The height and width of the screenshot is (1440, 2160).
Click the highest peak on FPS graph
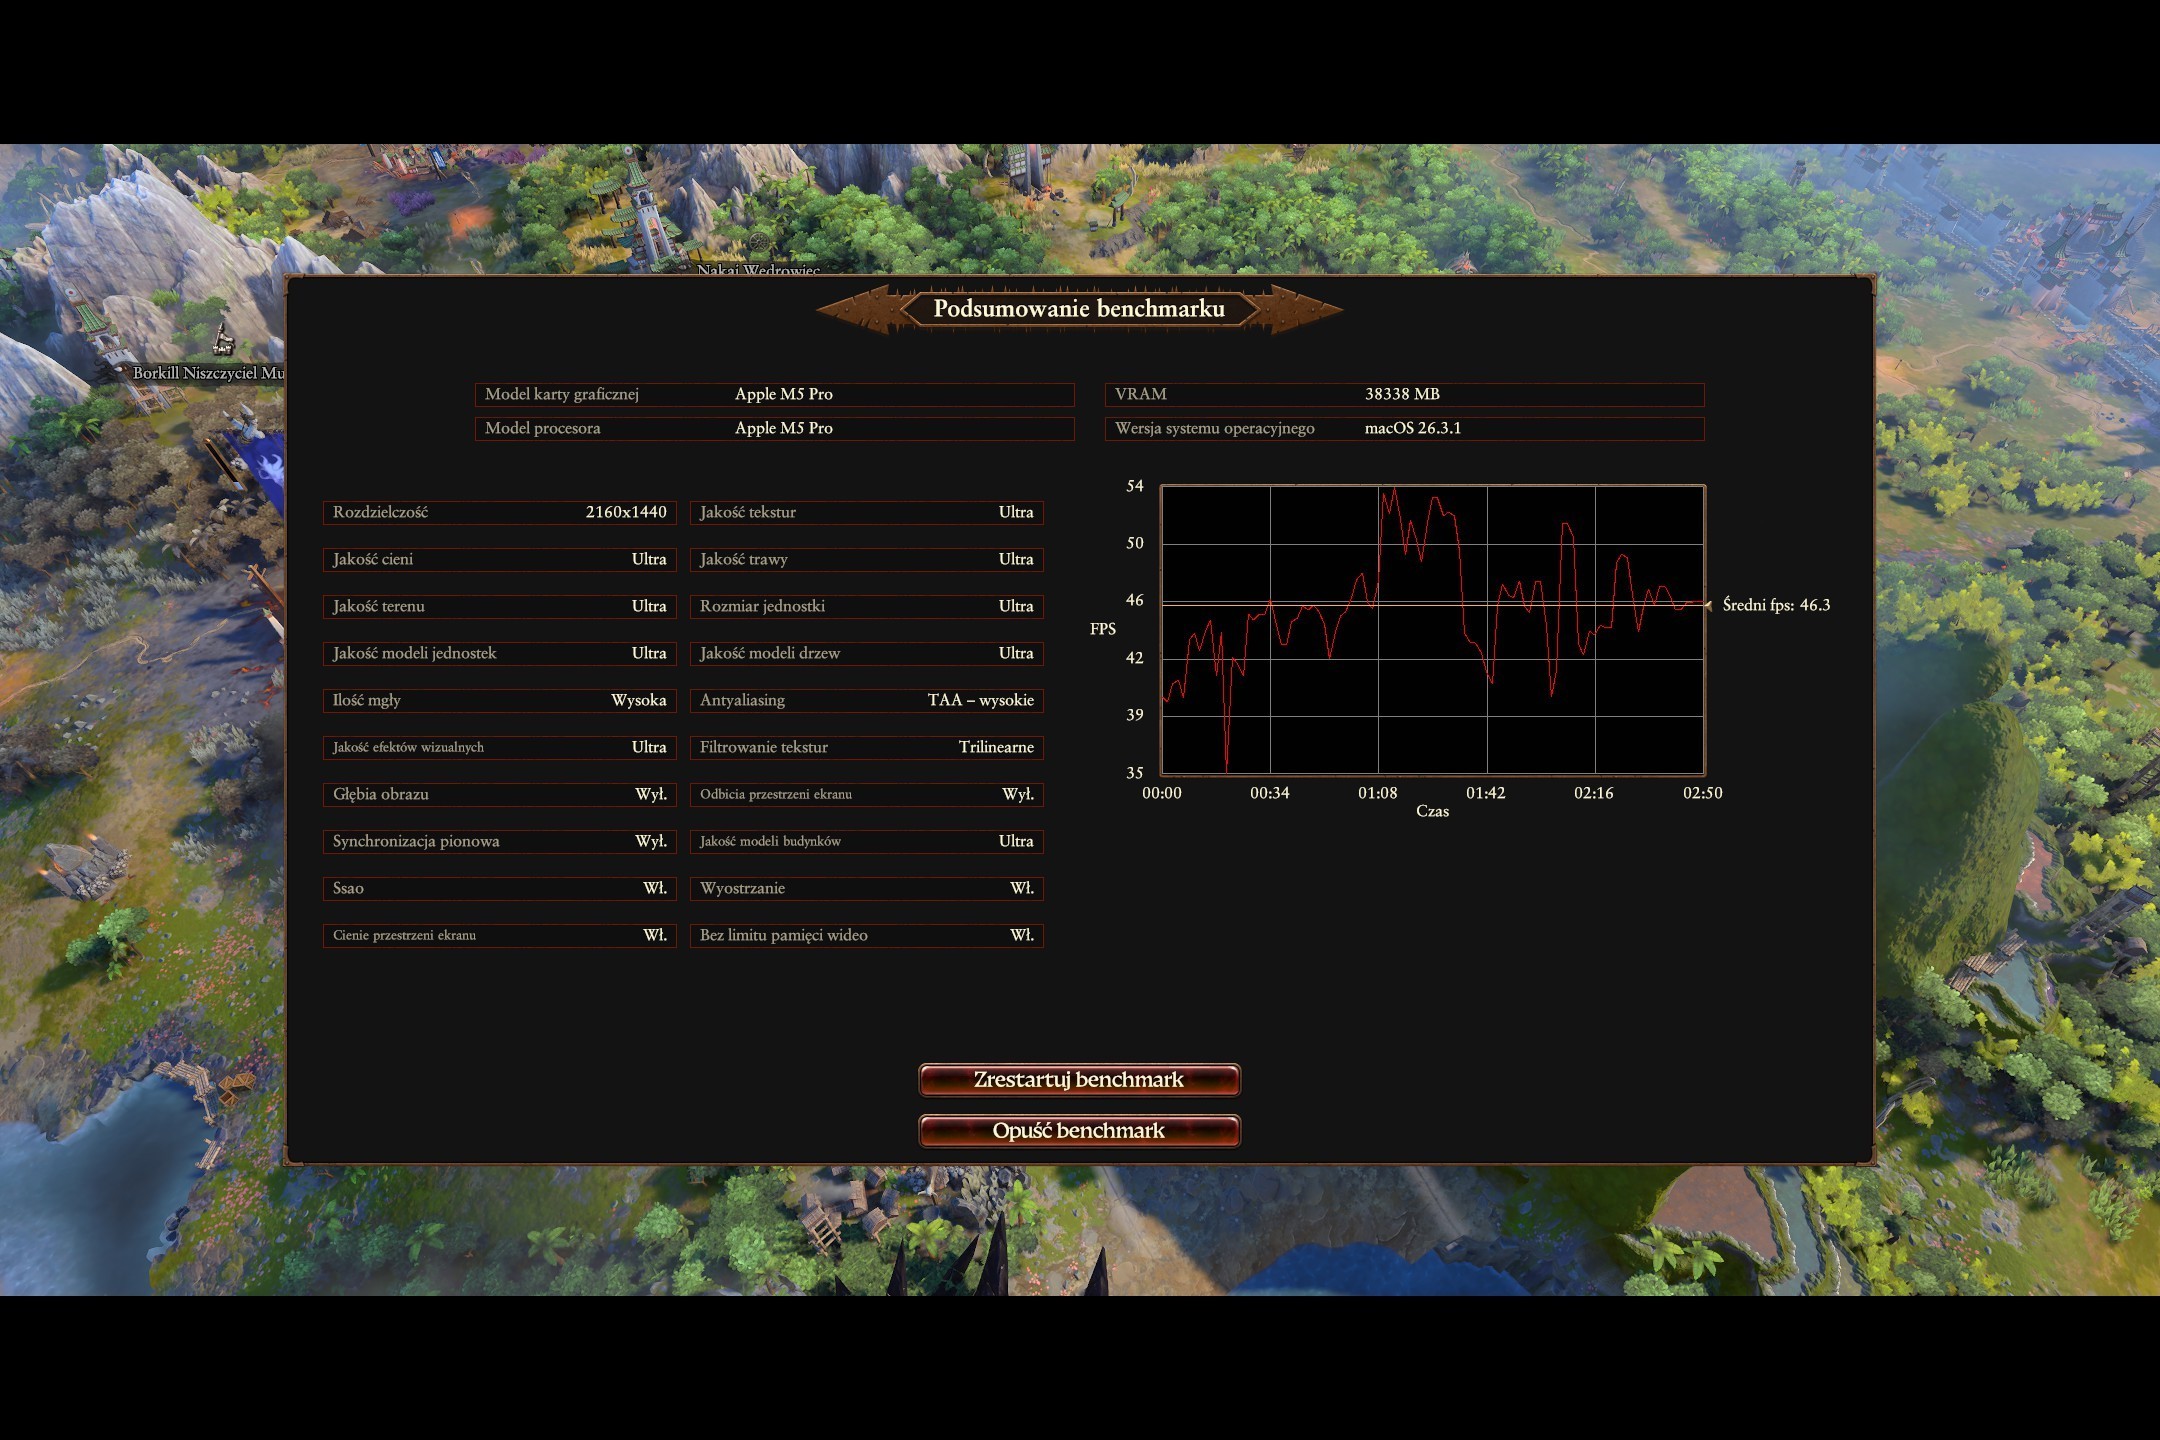pyautogui.click(x=1394, y=490)
